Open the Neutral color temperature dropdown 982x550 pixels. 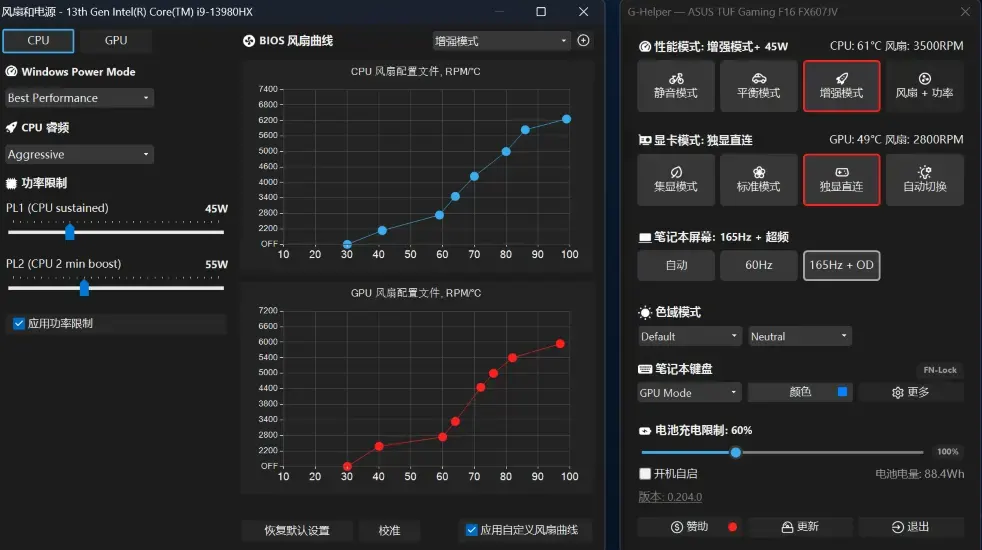[x=800, y=336]
